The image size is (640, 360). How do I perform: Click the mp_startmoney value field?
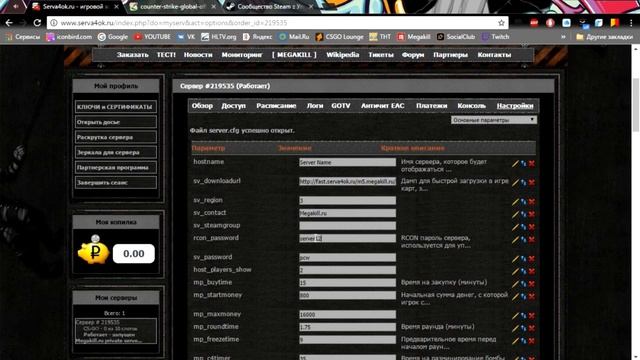coord(347,296)
